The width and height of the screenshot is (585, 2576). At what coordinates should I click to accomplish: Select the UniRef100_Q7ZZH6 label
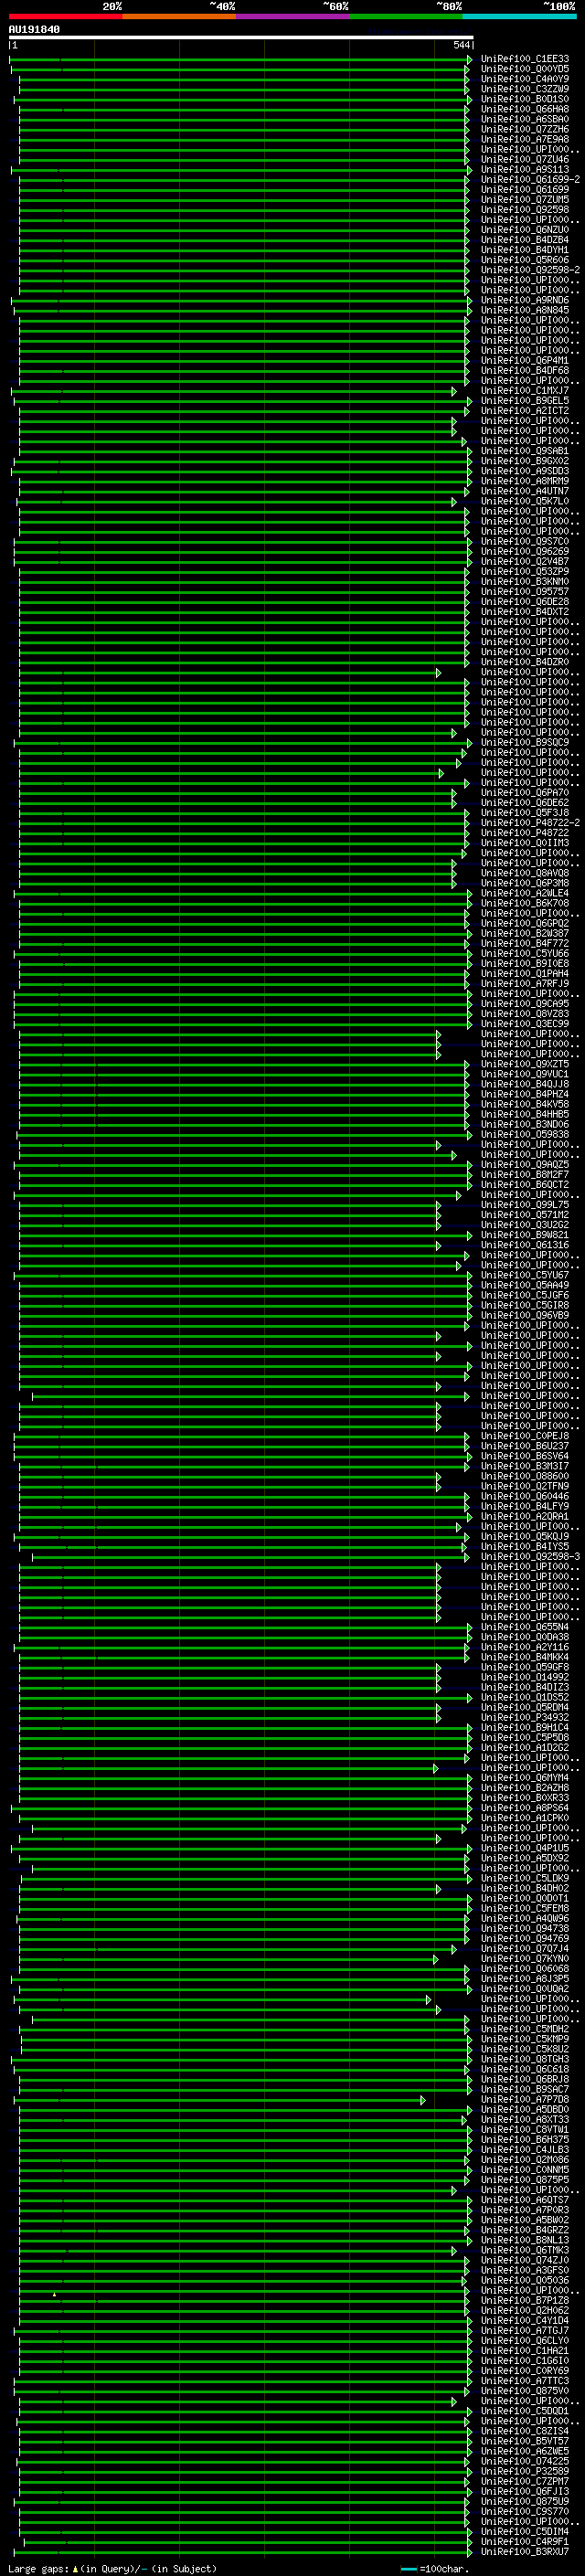click(x=524, y=129)
